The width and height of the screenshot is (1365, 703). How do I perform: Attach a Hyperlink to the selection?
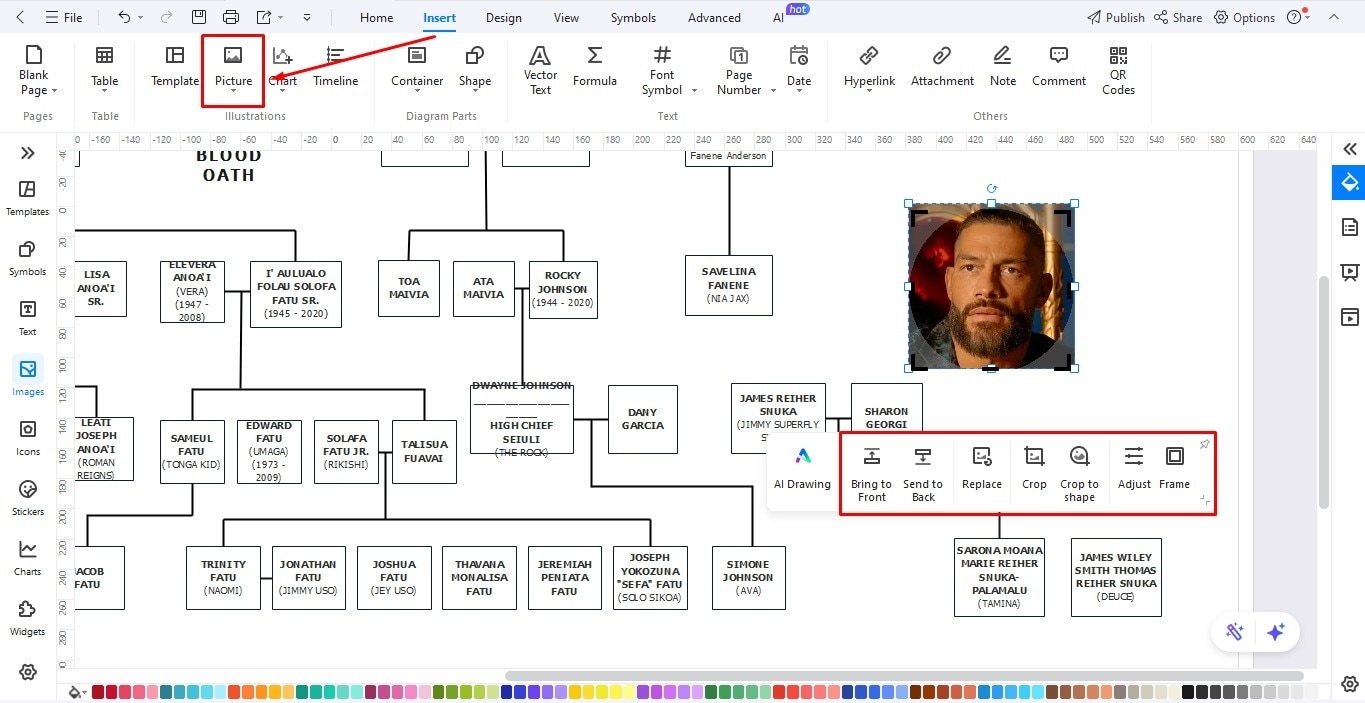[x=868, y=69]
